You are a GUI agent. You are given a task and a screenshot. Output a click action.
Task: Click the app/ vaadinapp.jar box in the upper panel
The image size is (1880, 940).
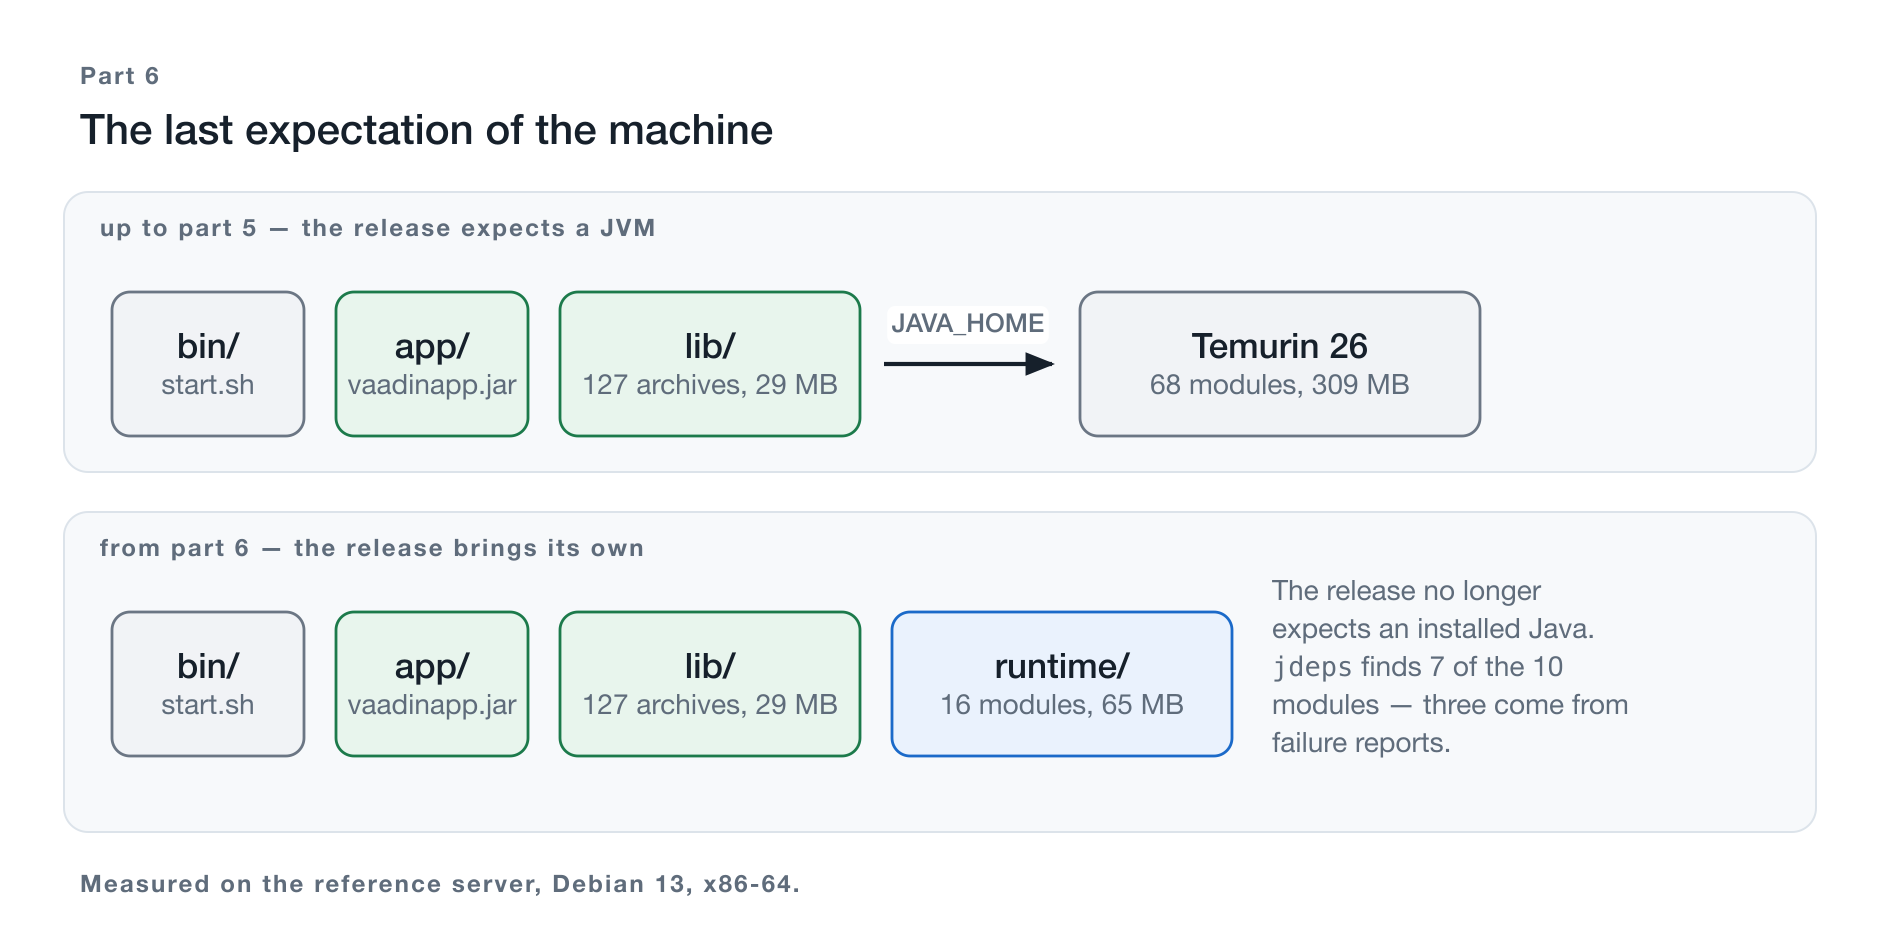[x=432, y=364]
